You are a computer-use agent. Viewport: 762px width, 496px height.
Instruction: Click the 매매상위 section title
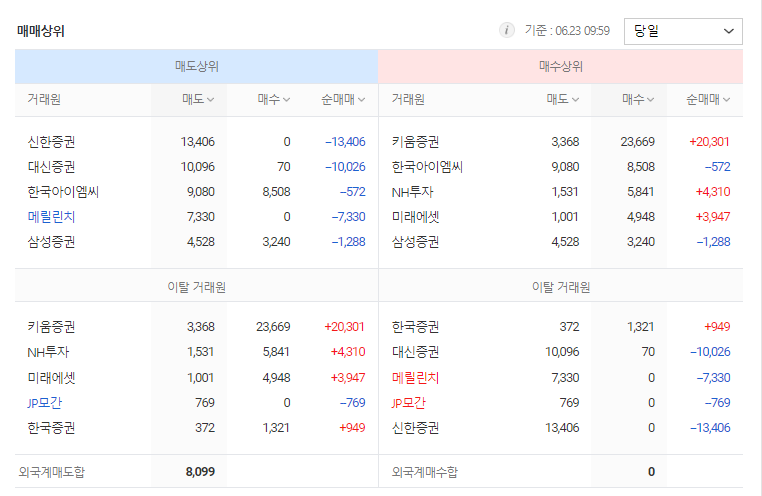(x=41, y=31)
